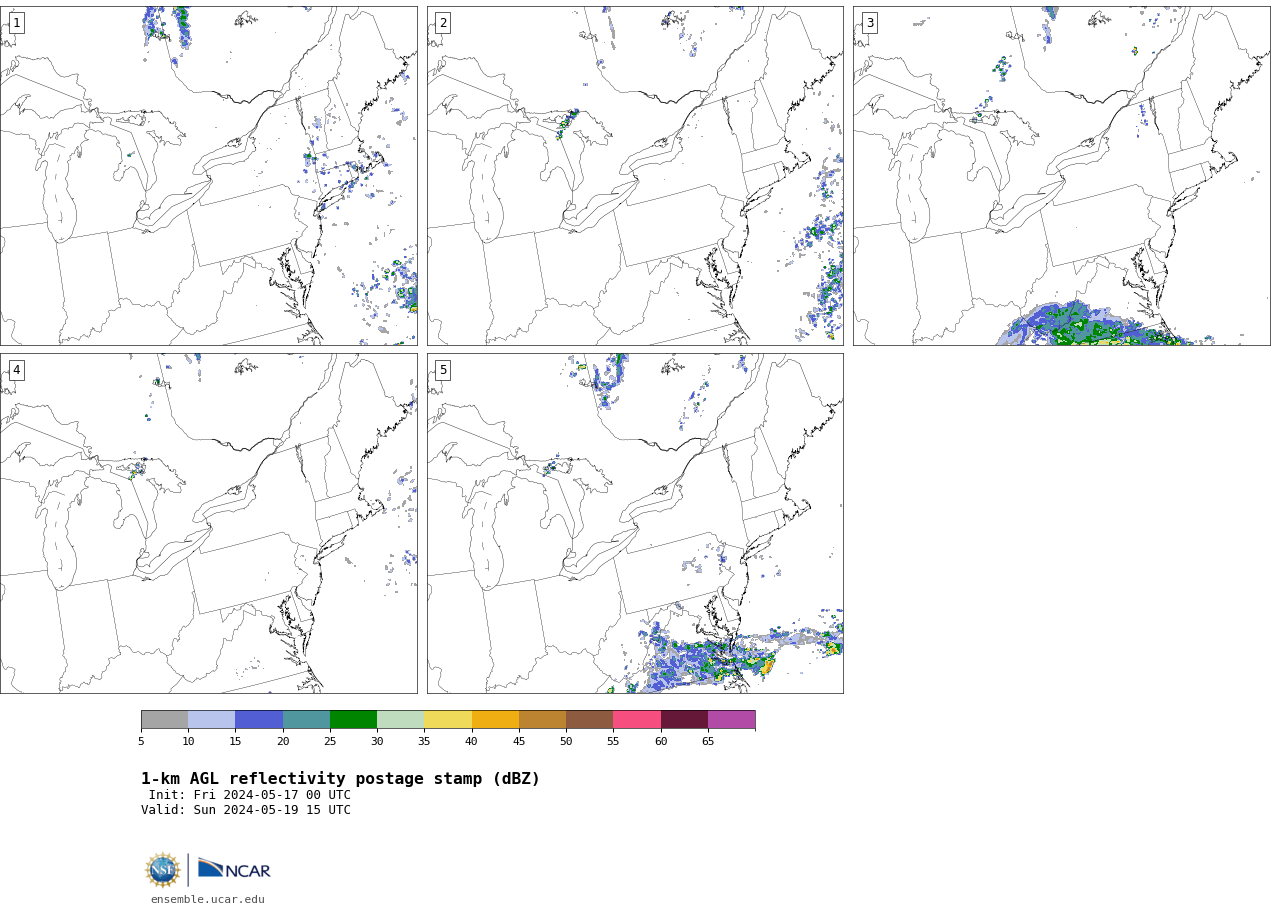Click the 'Valid: Sun 2024-05-19 15 UTC' line
The height and width of the screenshot is (910, 1280).
click(246, 811)
